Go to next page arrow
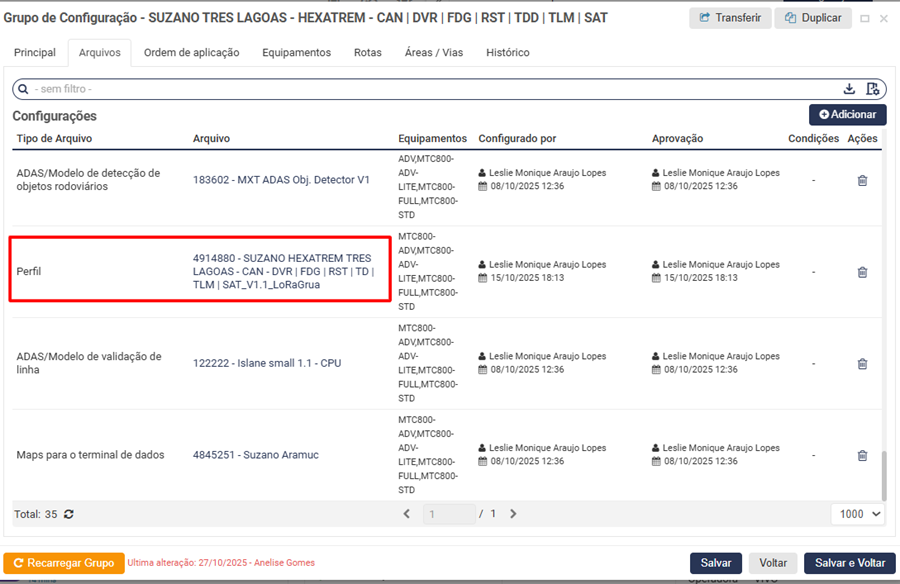This screenshot has width=900, height=584. [513, 514]
